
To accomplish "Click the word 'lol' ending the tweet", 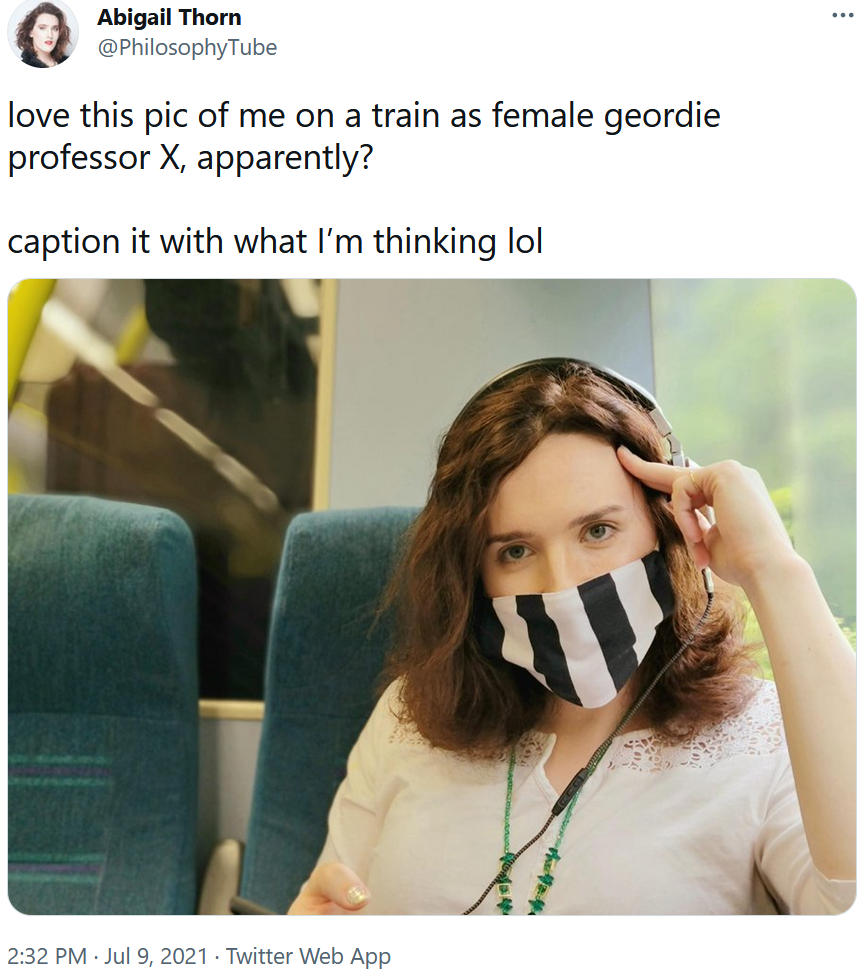I will [525, 241].
